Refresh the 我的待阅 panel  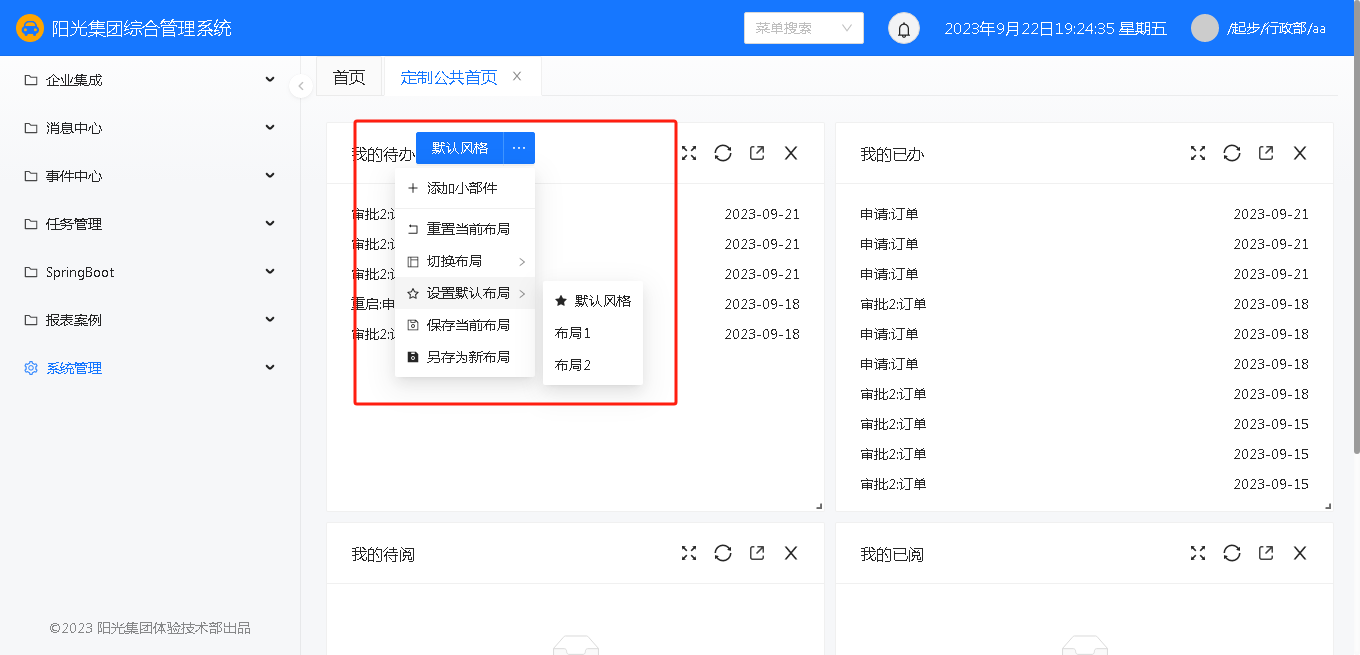723,553
